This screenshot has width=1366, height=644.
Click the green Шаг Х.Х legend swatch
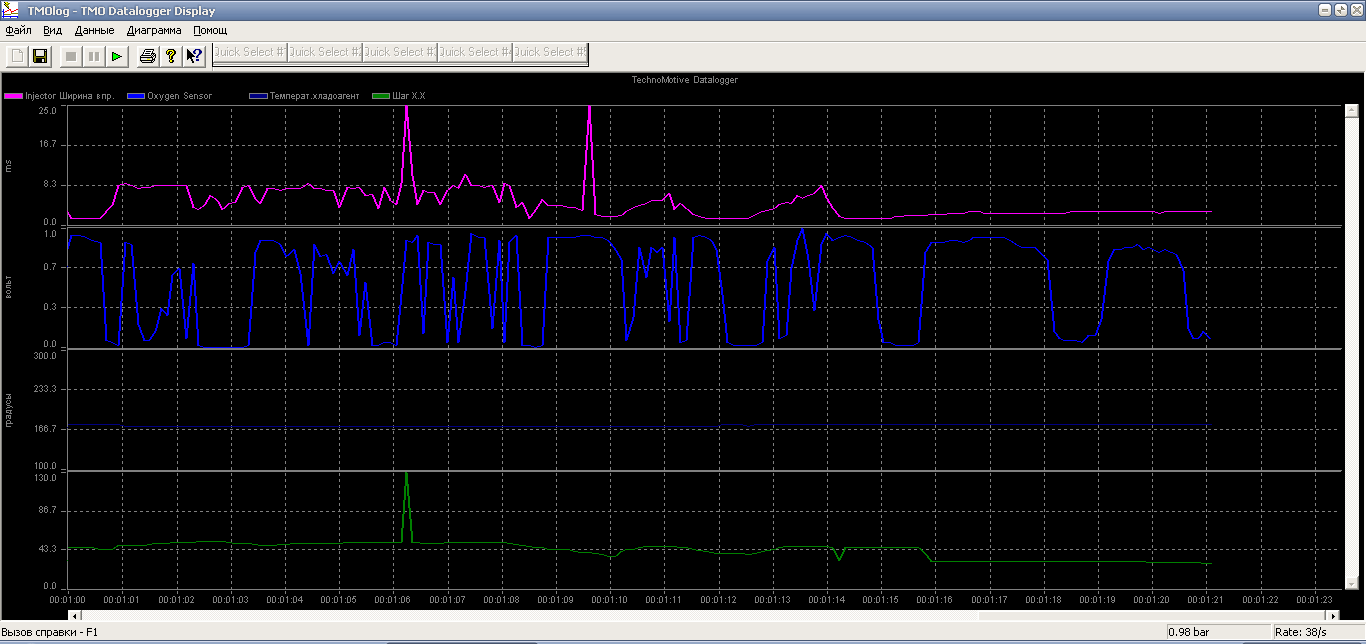click(380, 96)
